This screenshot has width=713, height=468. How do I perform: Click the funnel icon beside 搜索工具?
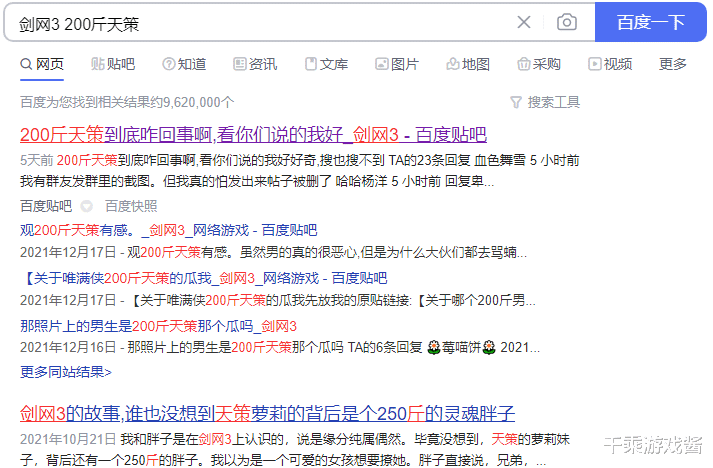point(516,102)
